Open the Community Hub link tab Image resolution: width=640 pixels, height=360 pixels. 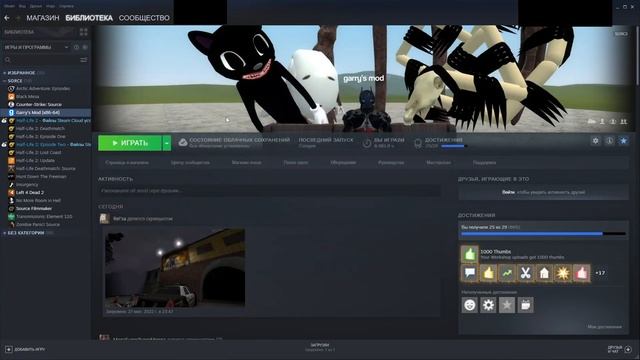190,162
